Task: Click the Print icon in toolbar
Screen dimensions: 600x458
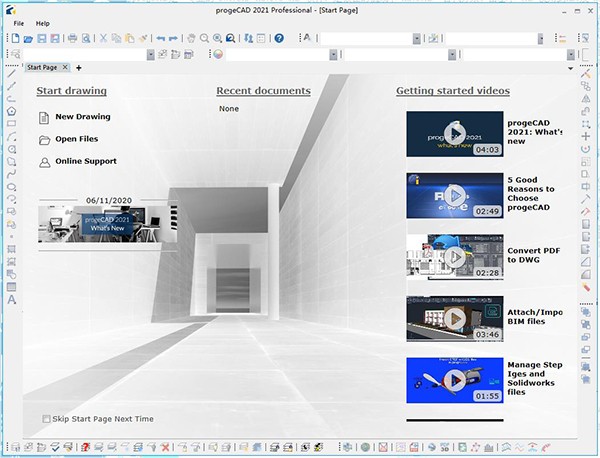Action: [72, 38]
